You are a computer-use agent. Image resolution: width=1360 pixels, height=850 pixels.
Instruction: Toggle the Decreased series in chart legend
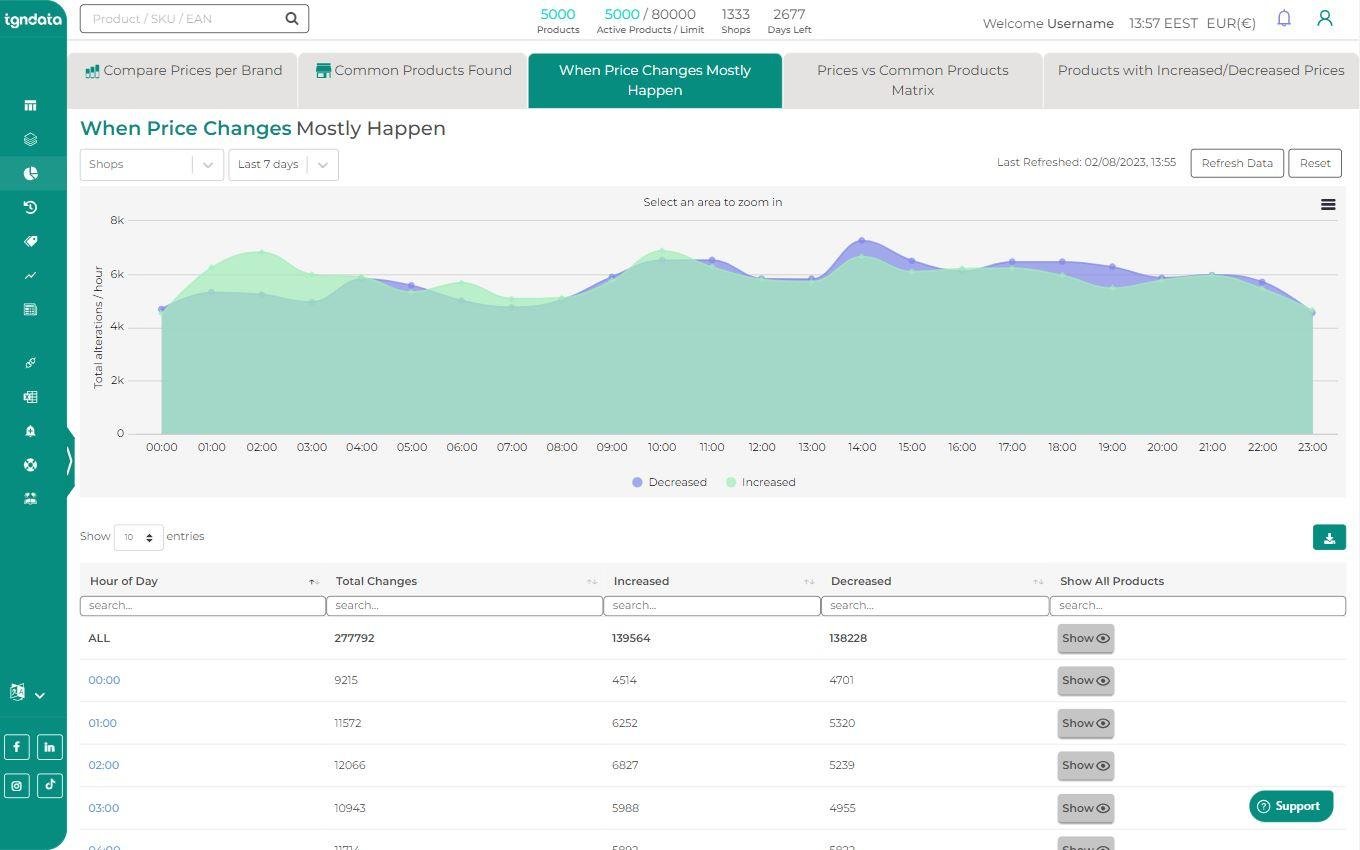[x=669, y=482]
